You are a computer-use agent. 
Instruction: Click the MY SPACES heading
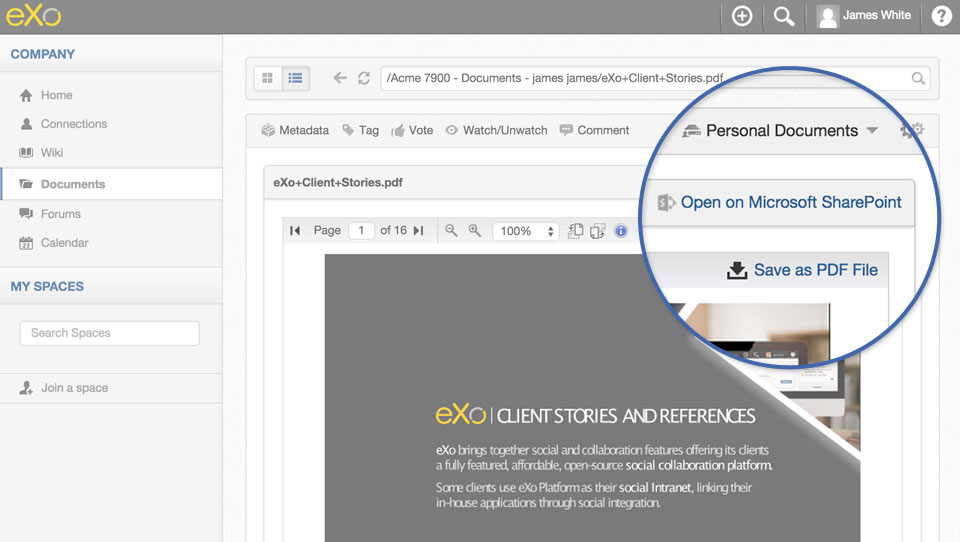point(47,286)
